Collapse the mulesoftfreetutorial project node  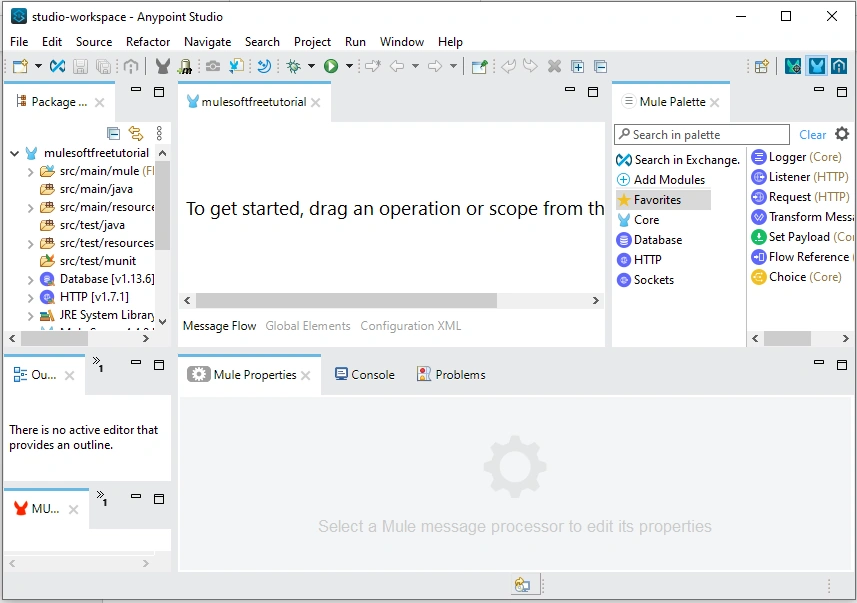(15, 154)
